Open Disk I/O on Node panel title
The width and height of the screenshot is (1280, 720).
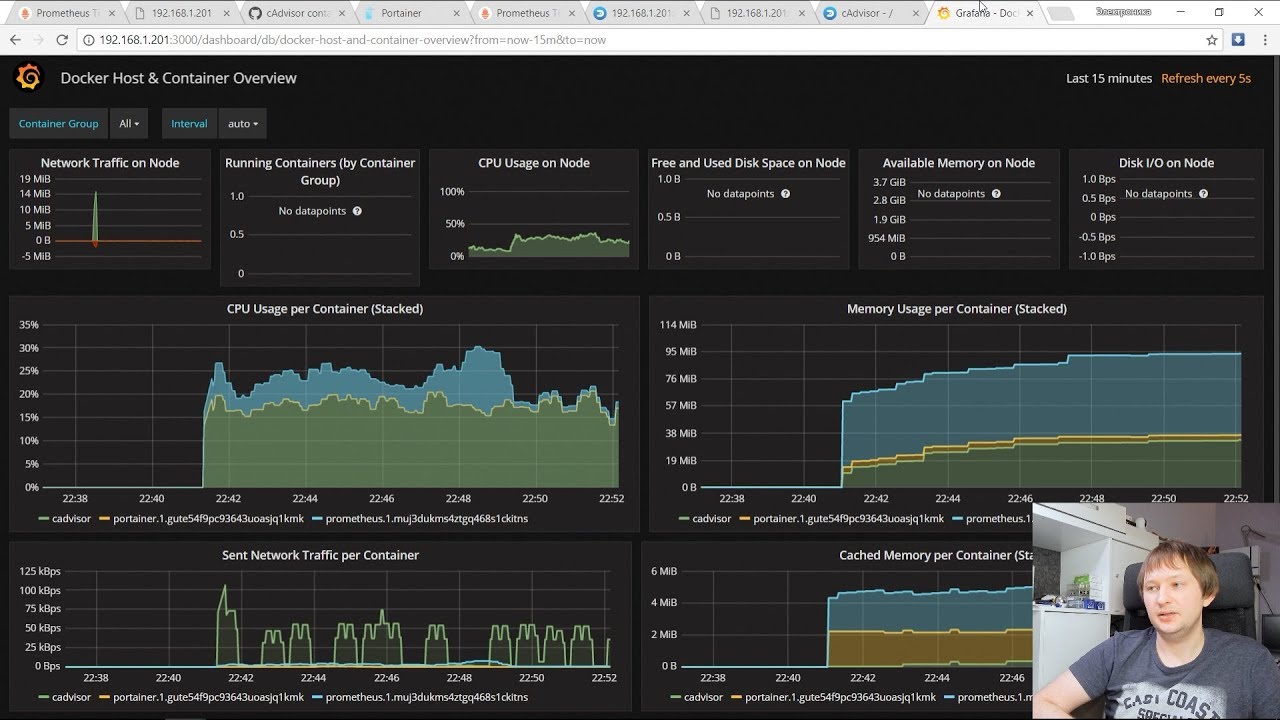click(x=1166, y=163)
